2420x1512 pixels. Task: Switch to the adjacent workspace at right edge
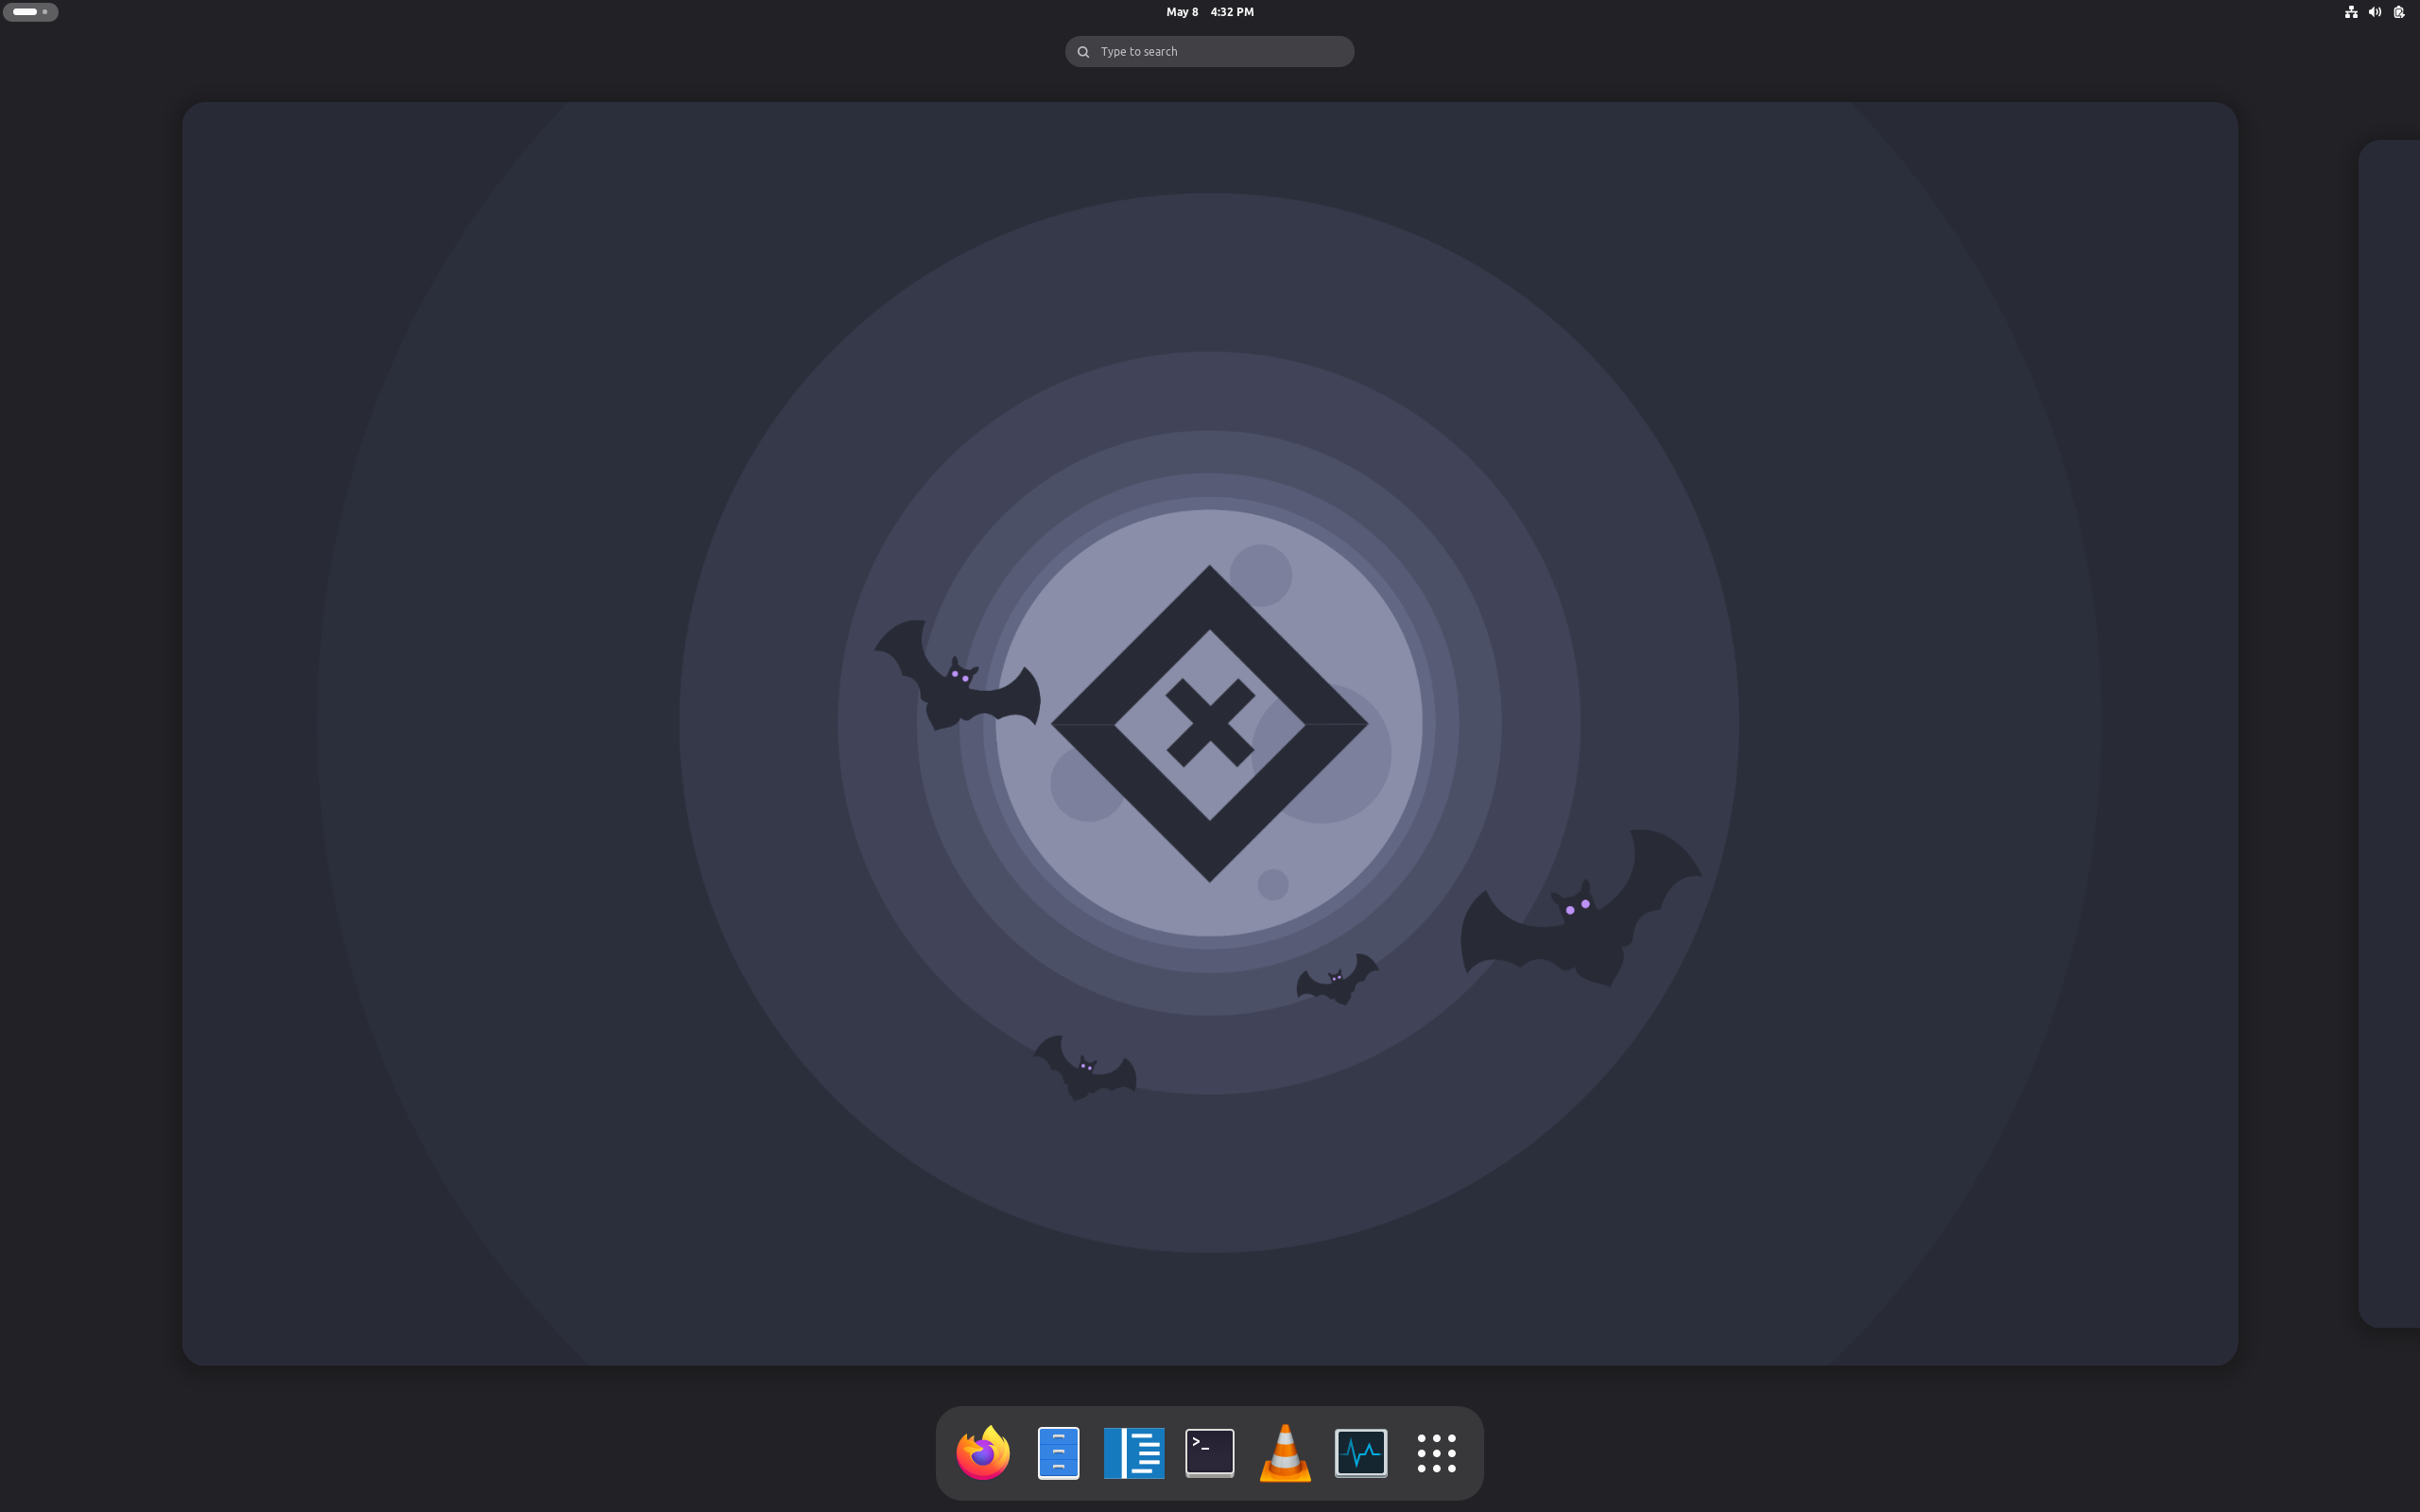coord(2390,733)
